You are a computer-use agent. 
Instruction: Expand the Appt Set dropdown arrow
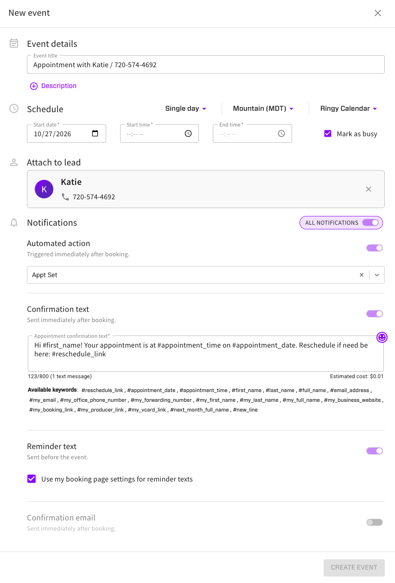(377, 275)
